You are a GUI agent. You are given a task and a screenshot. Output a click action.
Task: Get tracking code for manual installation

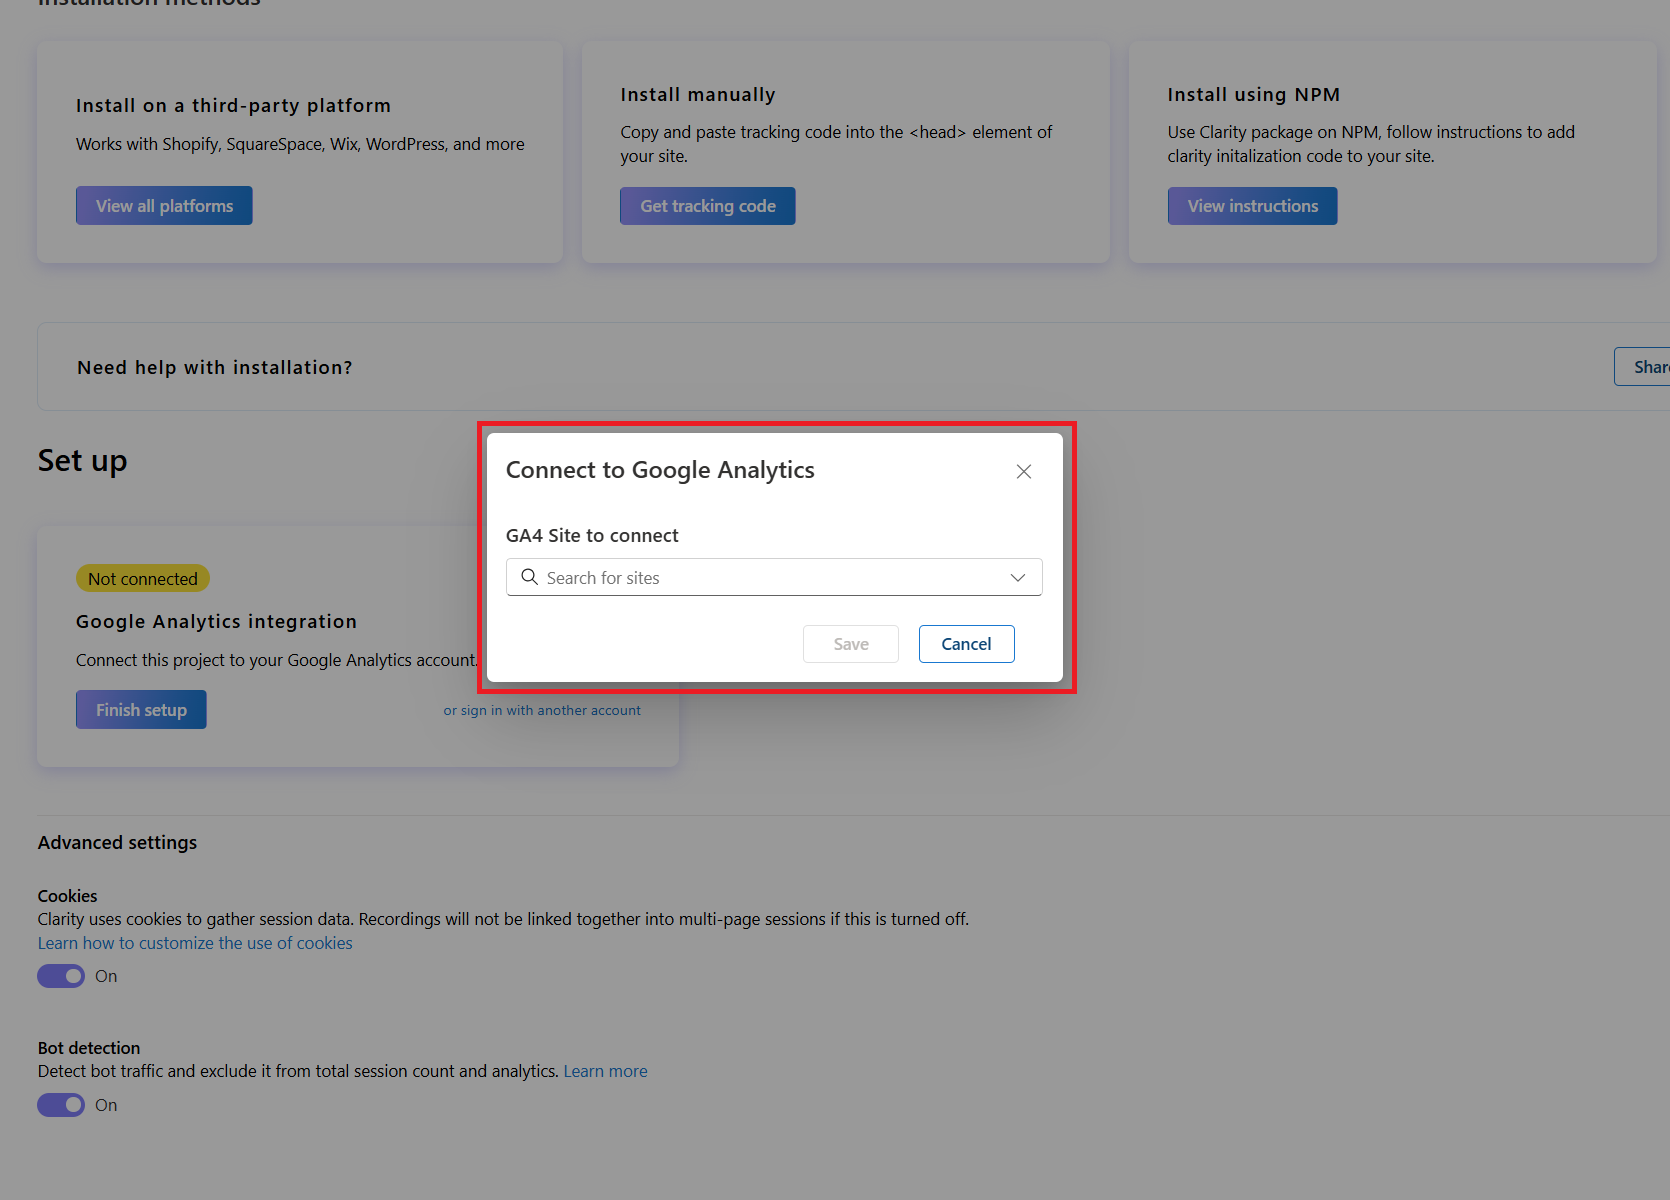pyautogui.click(x=707, y=205)
